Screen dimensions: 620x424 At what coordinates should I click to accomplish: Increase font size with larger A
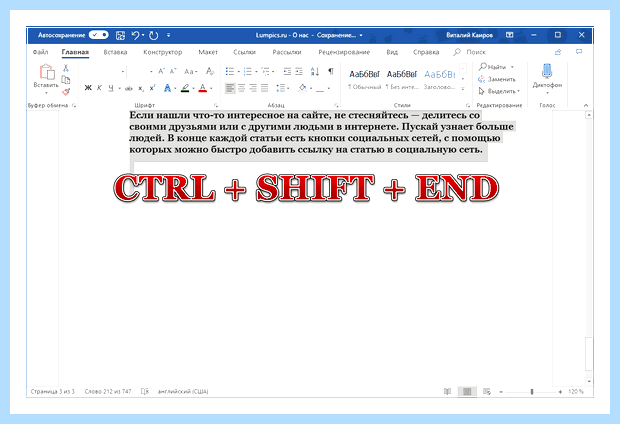coord(161,71)
